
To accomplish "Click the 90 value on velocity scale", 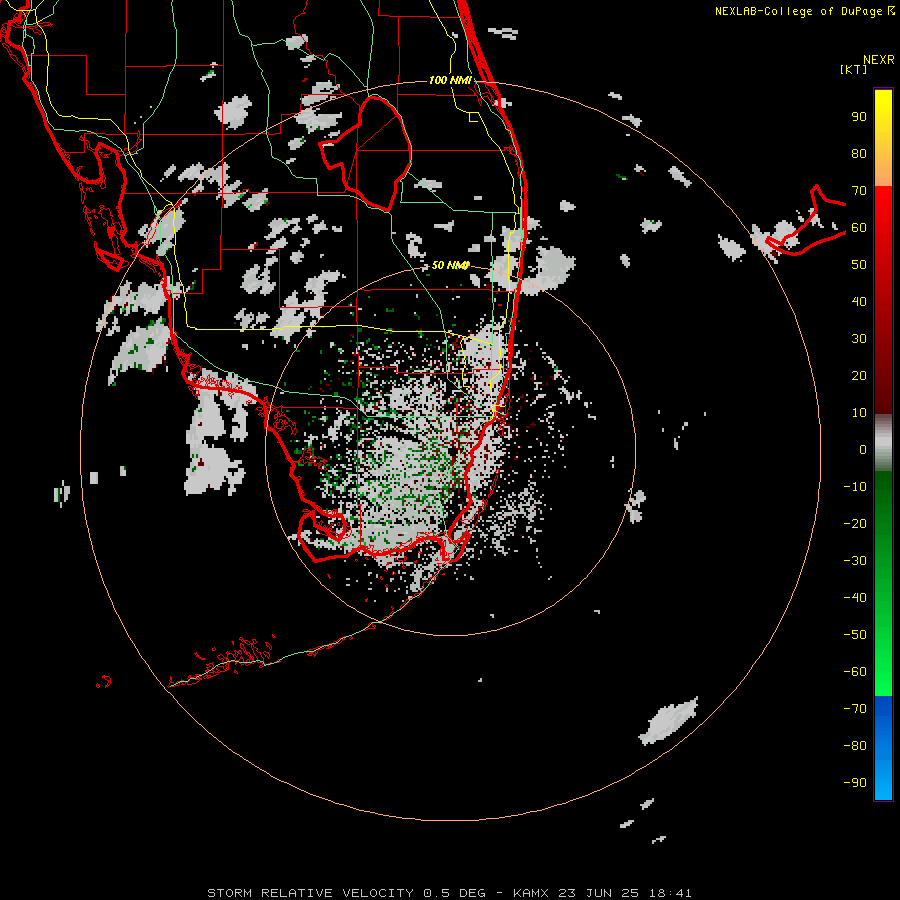I will (x=859, y=117).
